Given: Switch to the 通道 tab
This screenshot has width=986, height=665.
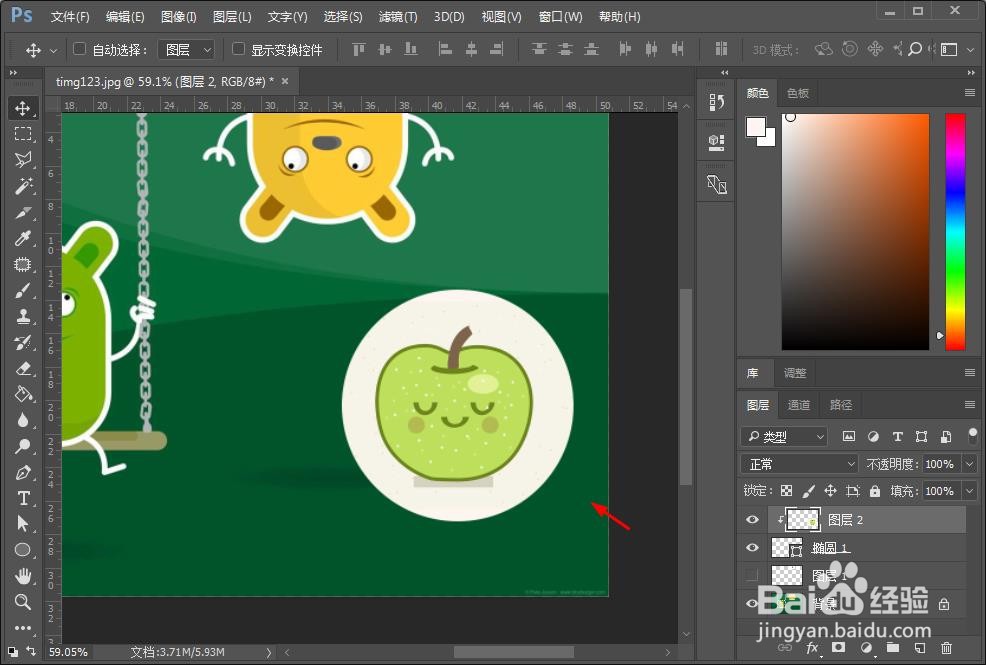Looking at the screenshot, I should coord(799,405).
